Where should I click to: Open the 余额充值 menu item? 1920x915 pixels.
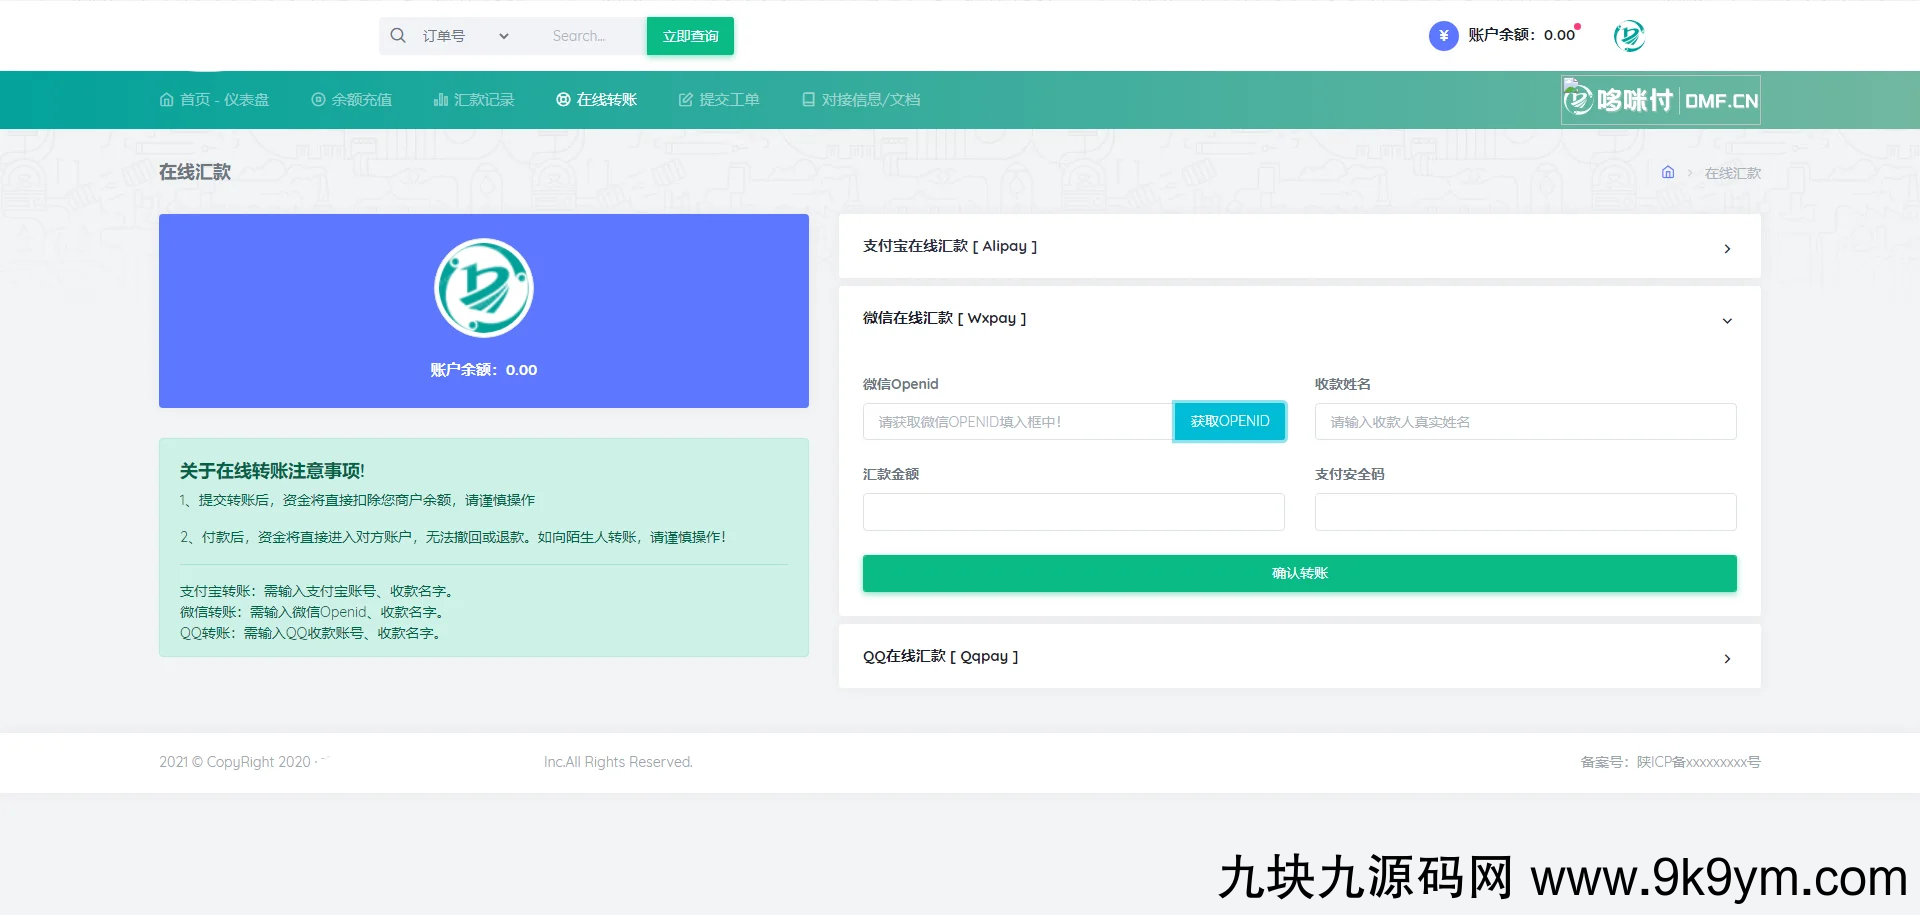pyautogui.click(x=351, y=100)
